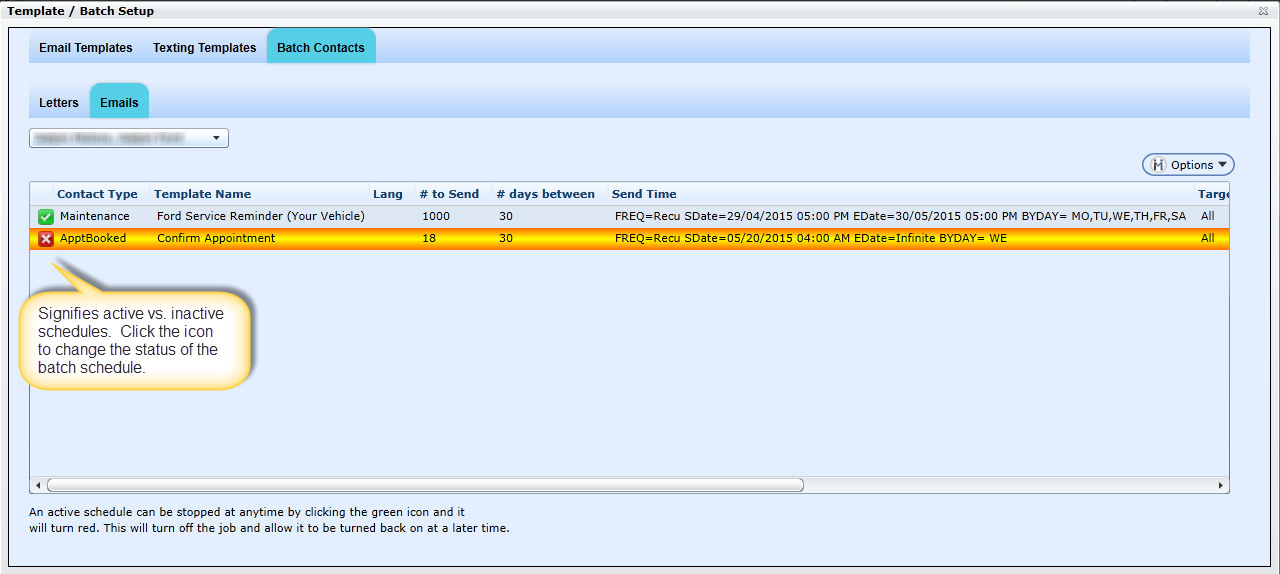This screenshot has width=1280, height=574.
Task: Select the Emails sub-tab
Action: 119,103
